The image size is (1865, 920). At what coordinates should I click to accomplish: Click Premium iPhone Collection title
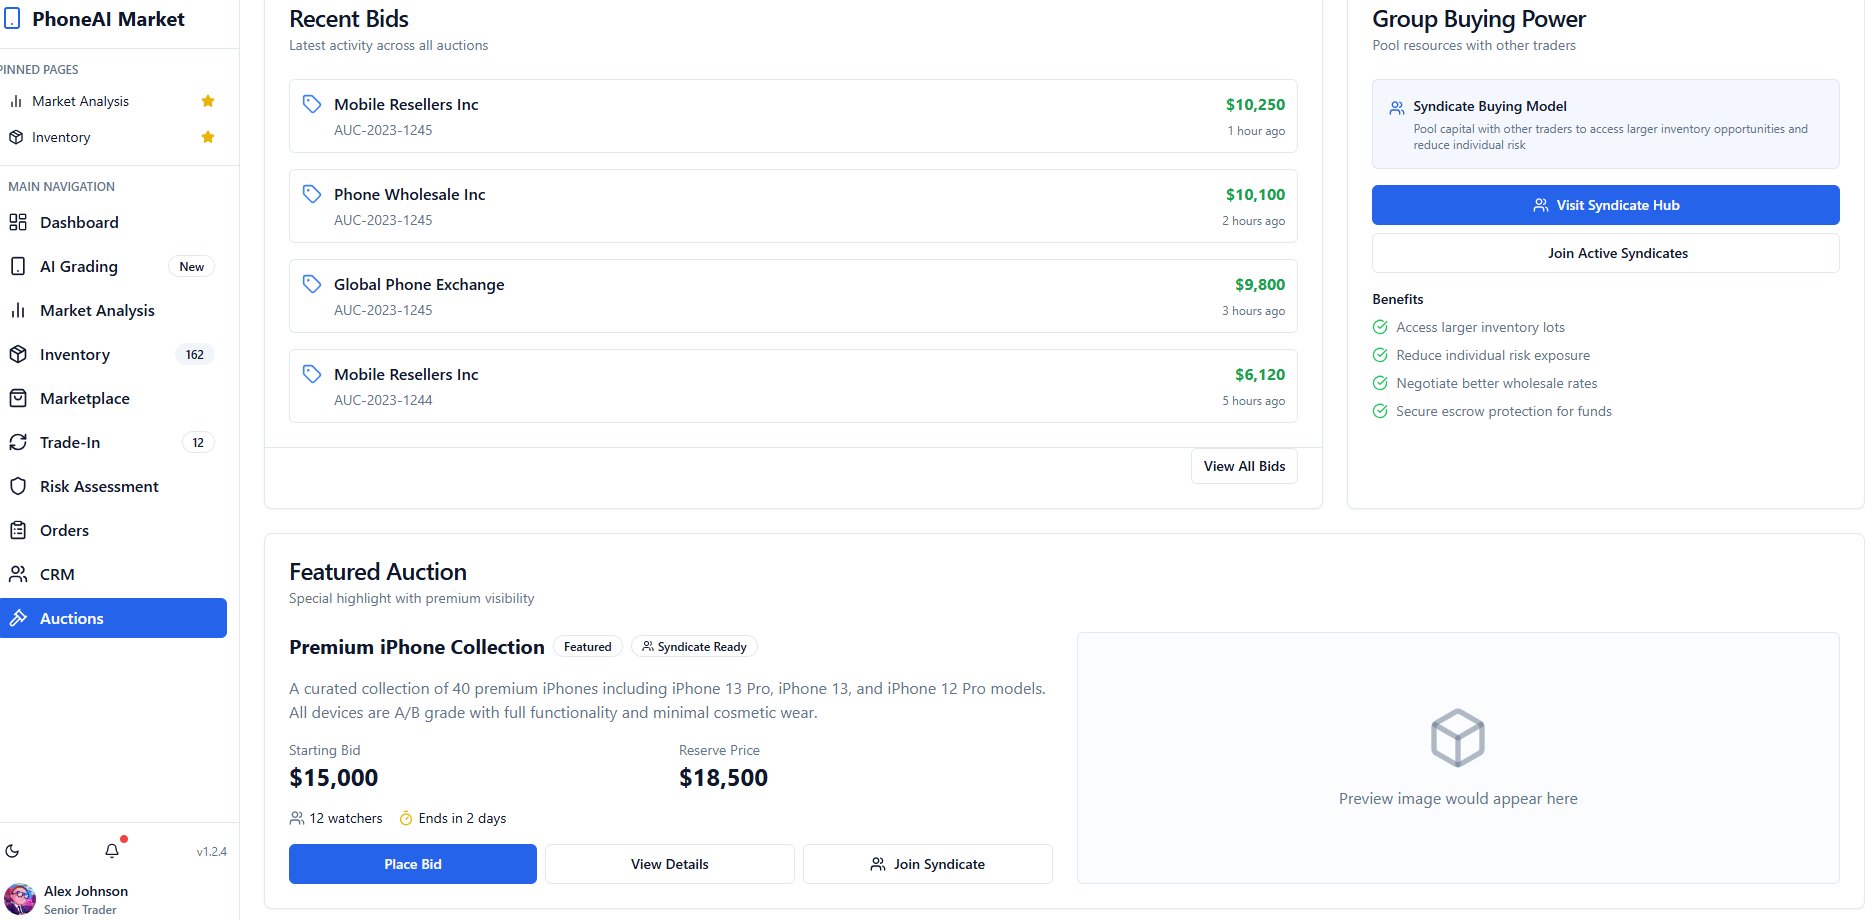coord(417,647)
